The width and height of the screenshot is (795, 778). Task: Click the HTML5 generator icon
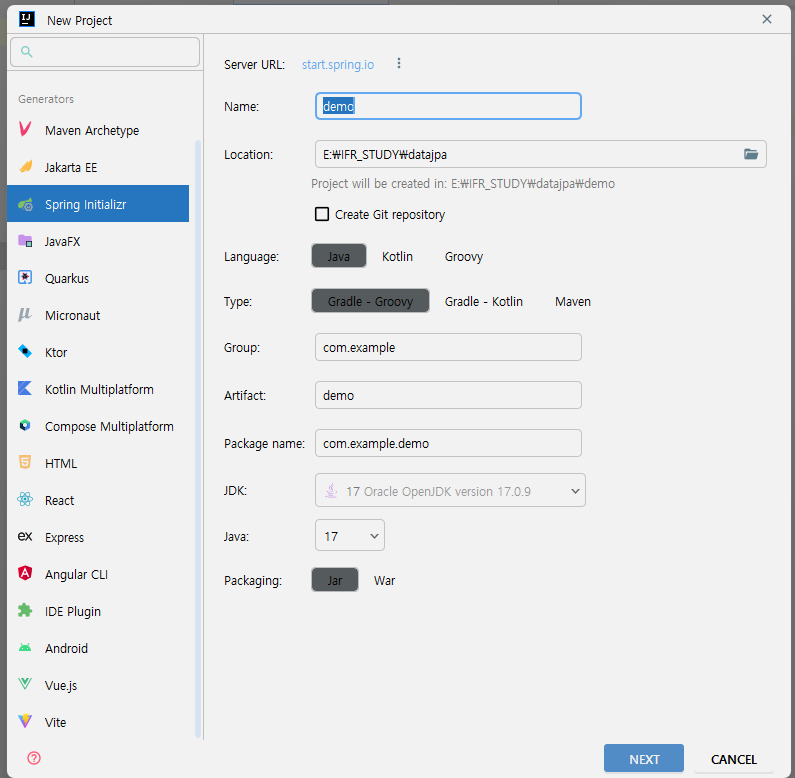[25, 462]
